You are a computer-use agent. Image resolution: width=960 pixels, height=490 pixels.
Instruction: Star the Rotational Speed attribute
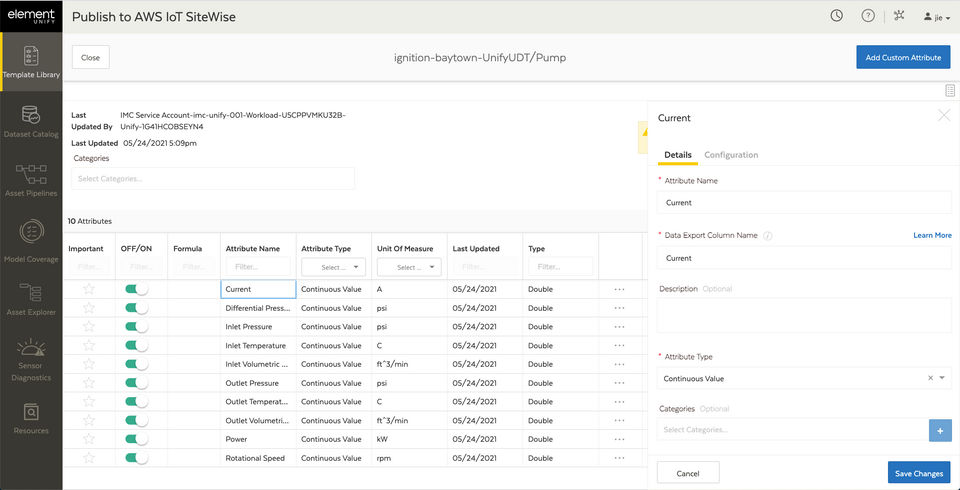[89, 458]
